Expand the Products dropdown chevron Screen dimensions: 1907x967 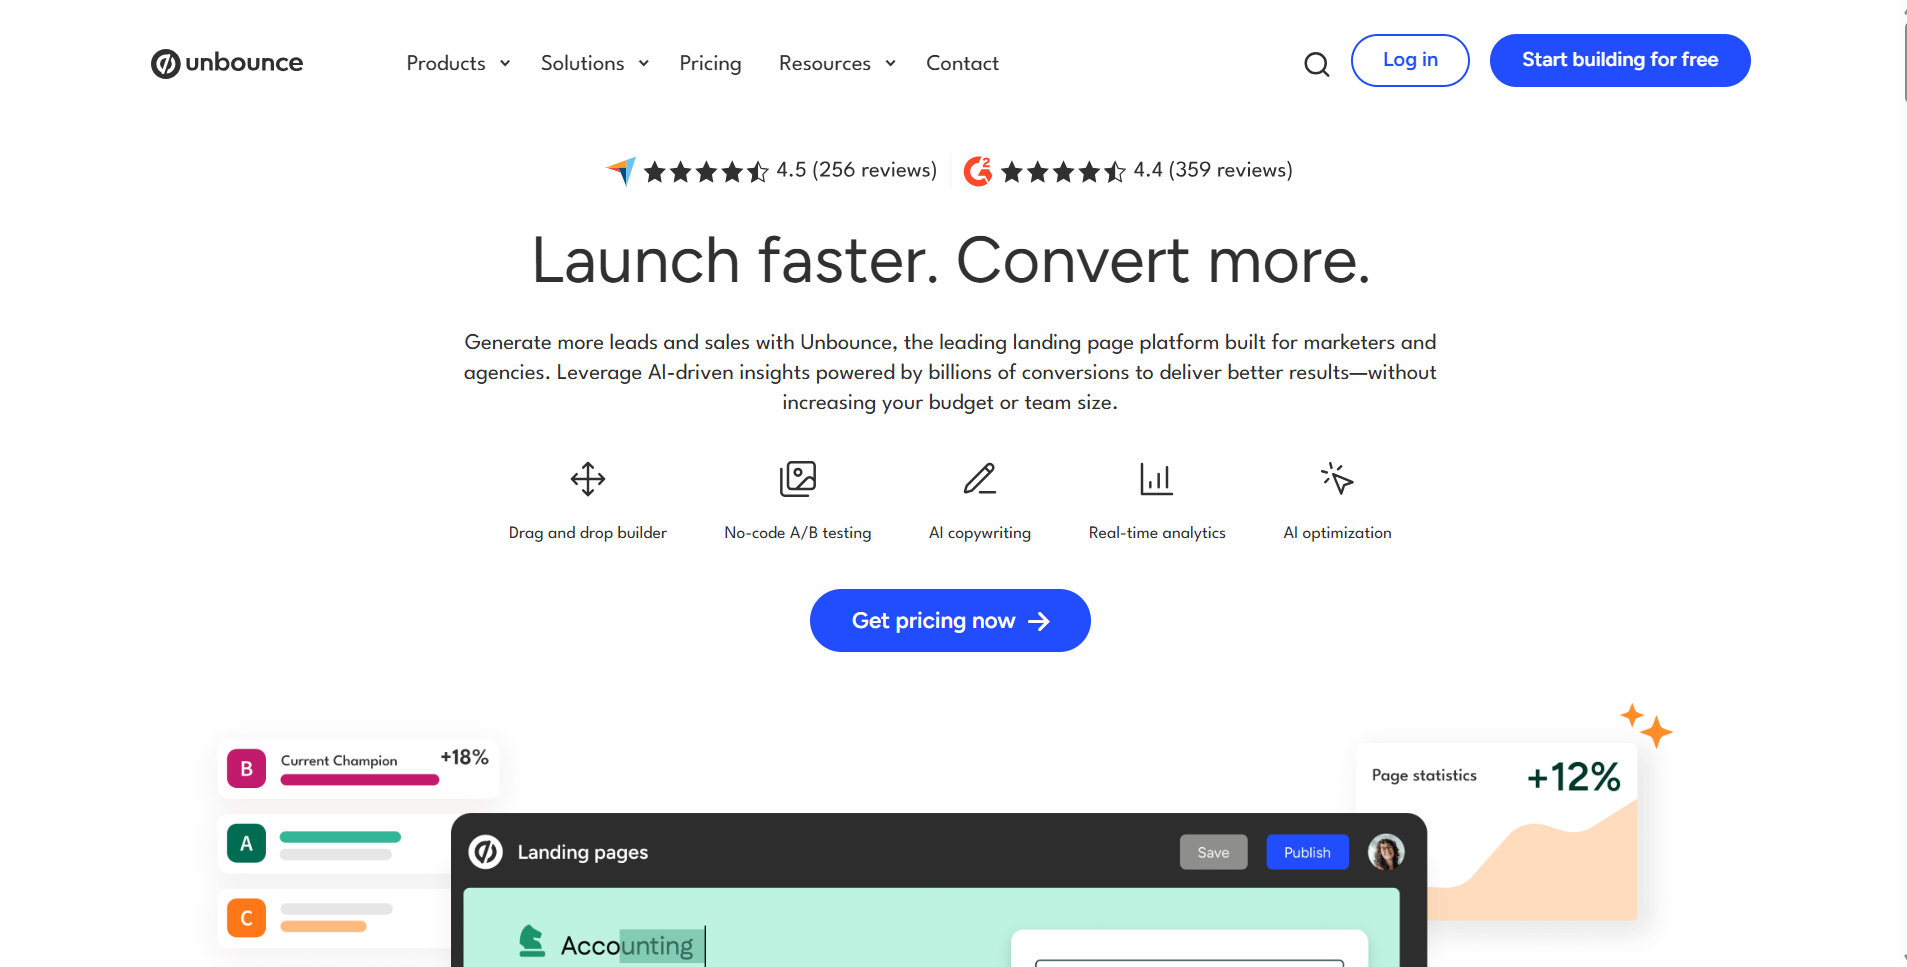click(x=505, y=63)
